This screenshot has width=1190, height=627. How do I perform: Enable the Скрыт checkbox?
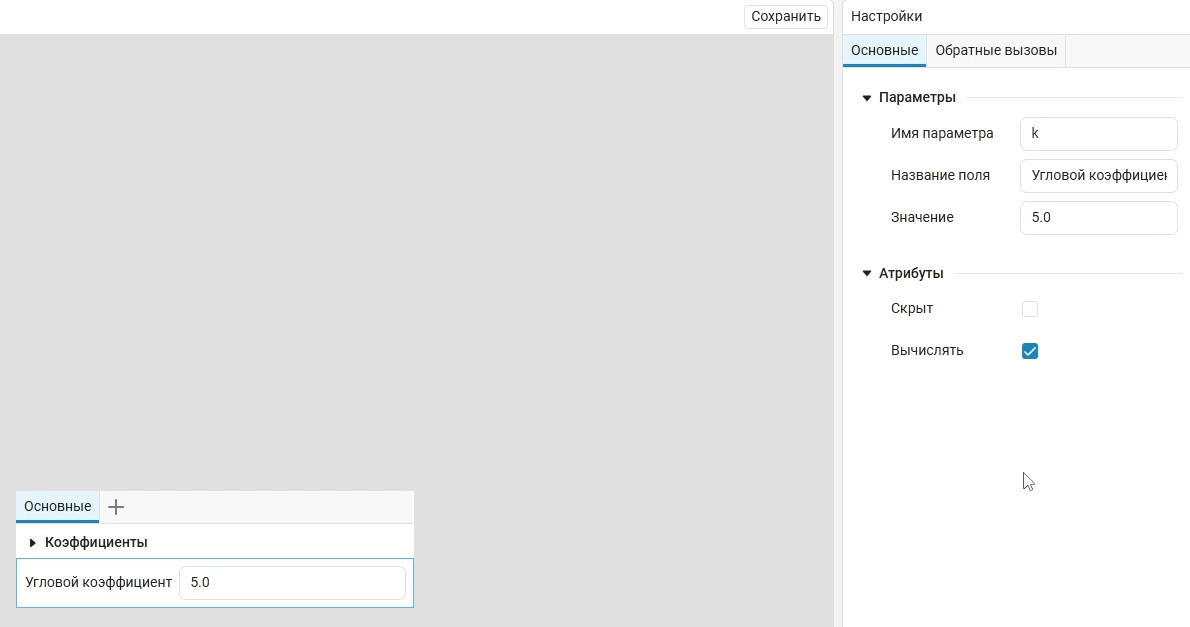[1030, 309]
